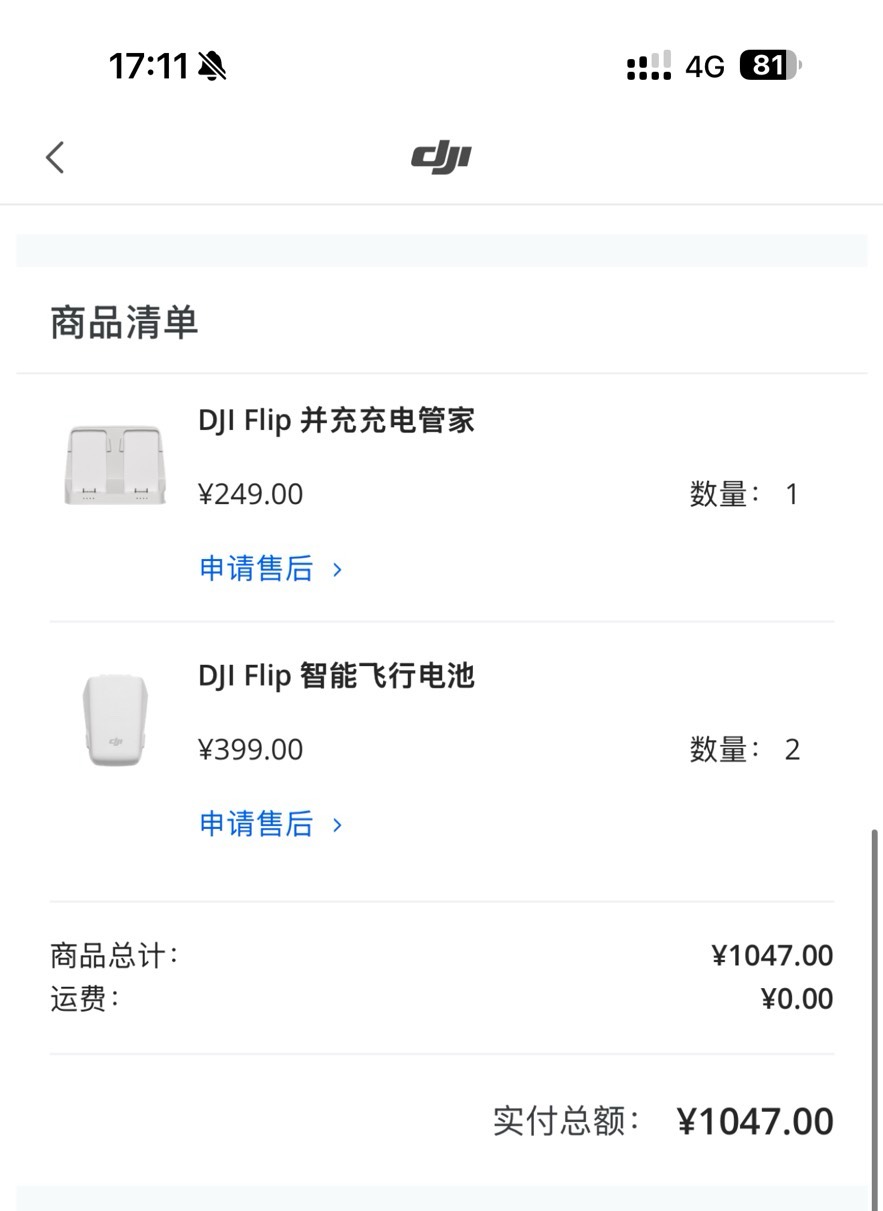Image resolution: width=883 pixels, height=1211 pixels.
Task: Tap the 4G network indicator
Action: tap(705, 67)
